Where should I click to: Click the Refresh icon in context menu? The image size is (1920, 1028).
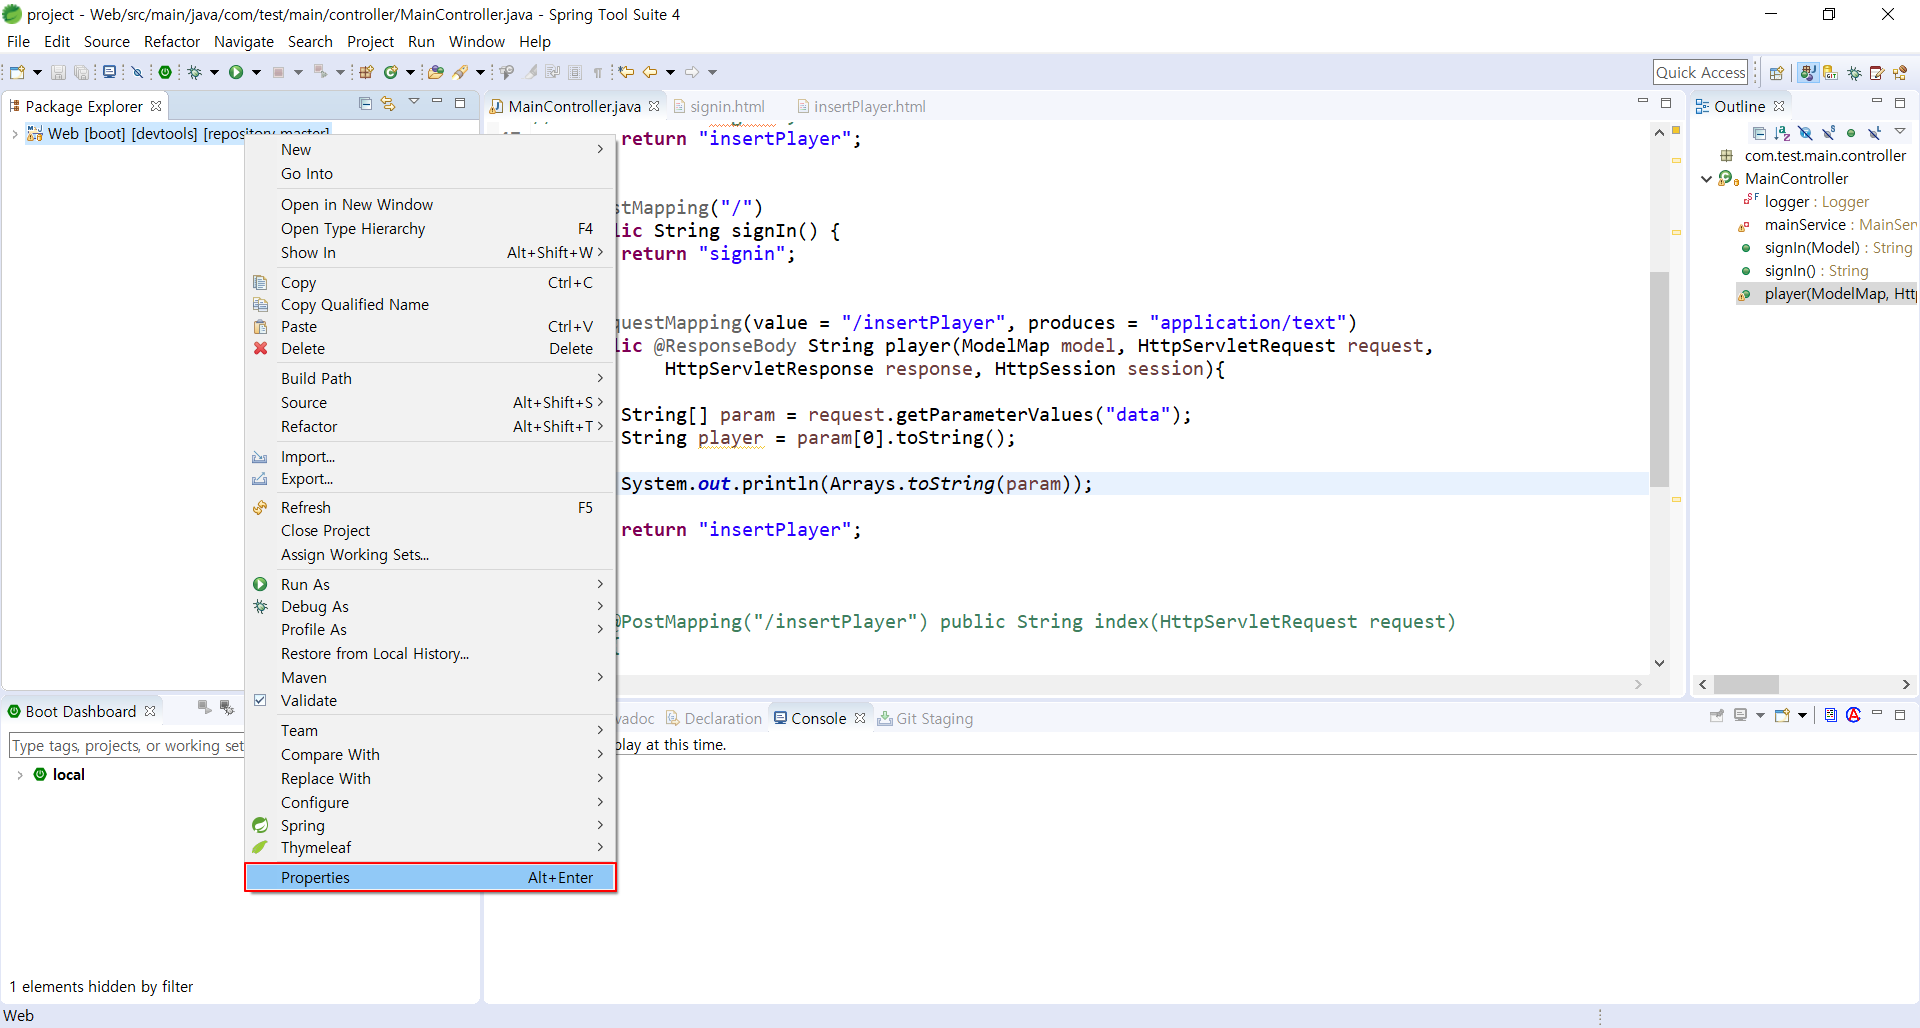pos(260,507)
